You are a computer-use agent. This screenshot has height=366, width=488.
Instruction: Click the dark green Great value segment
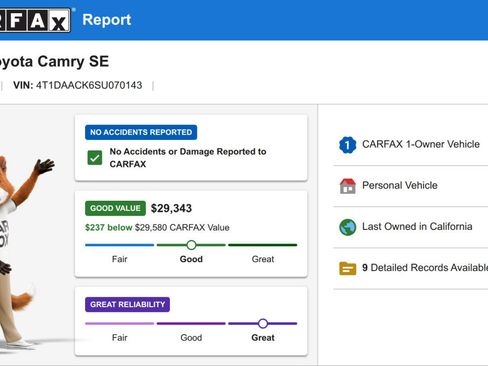[263, 245]
